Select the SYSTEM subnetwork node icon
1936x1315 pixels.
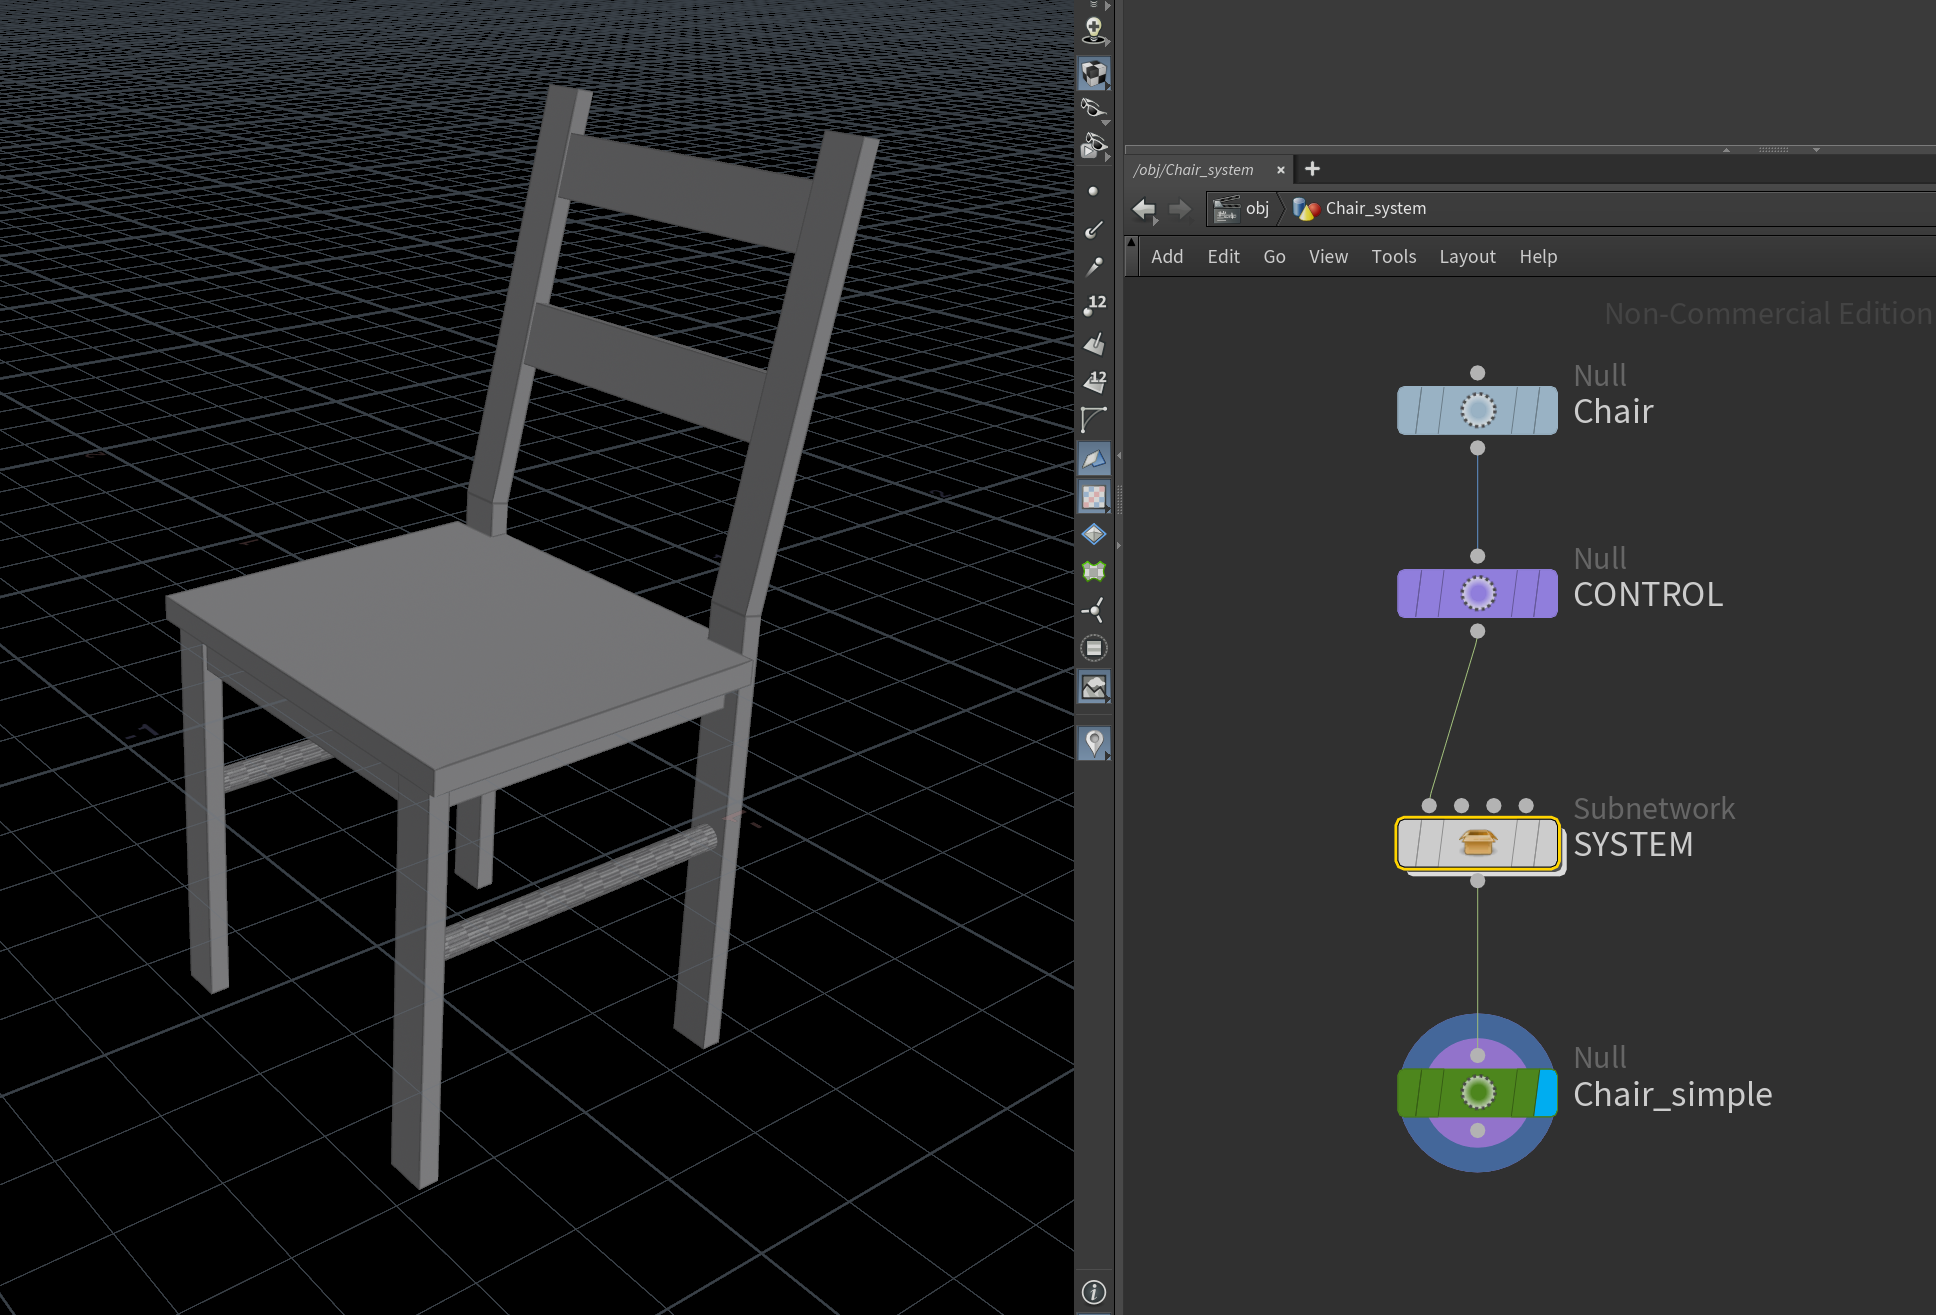[1477, 843]
